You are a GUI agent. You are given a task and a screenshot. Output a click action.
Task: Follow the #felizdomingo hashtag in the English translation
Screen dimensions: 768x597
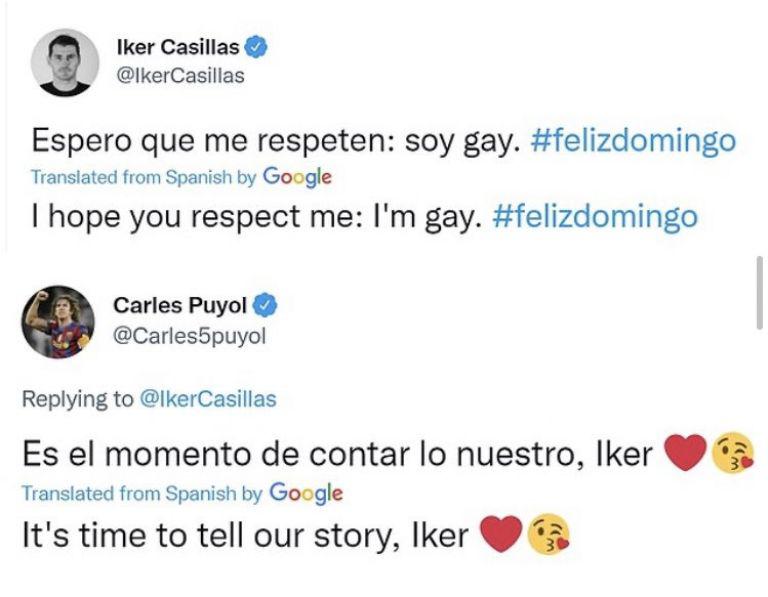[x=595, y=216]
